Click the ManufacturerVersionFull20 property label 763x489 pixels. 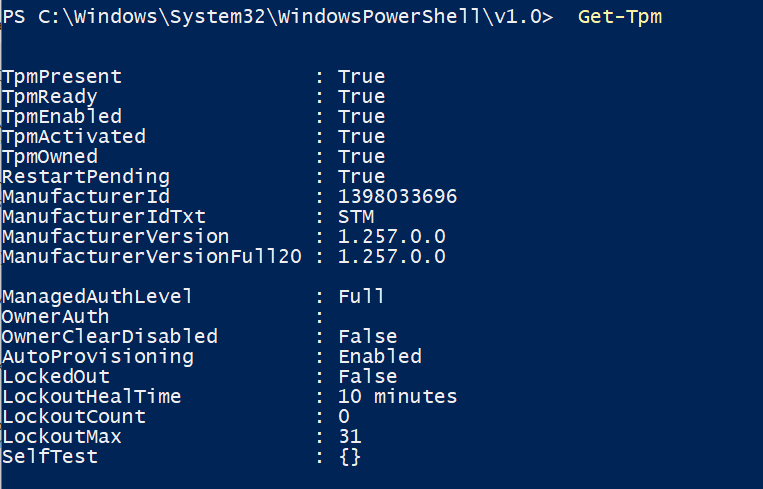[152, 256]
